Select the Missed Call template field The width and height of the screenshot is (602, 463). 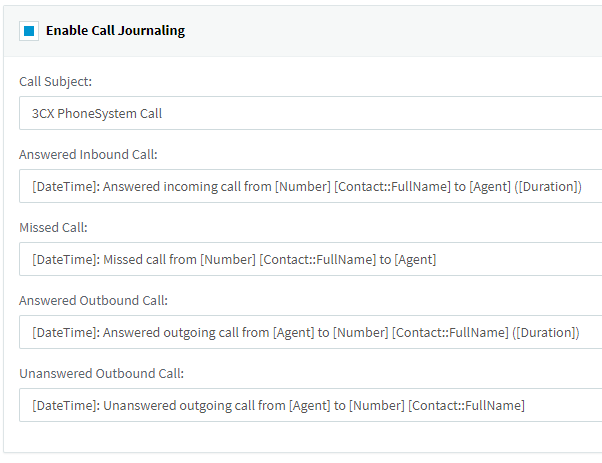click(x=310, y=259)
